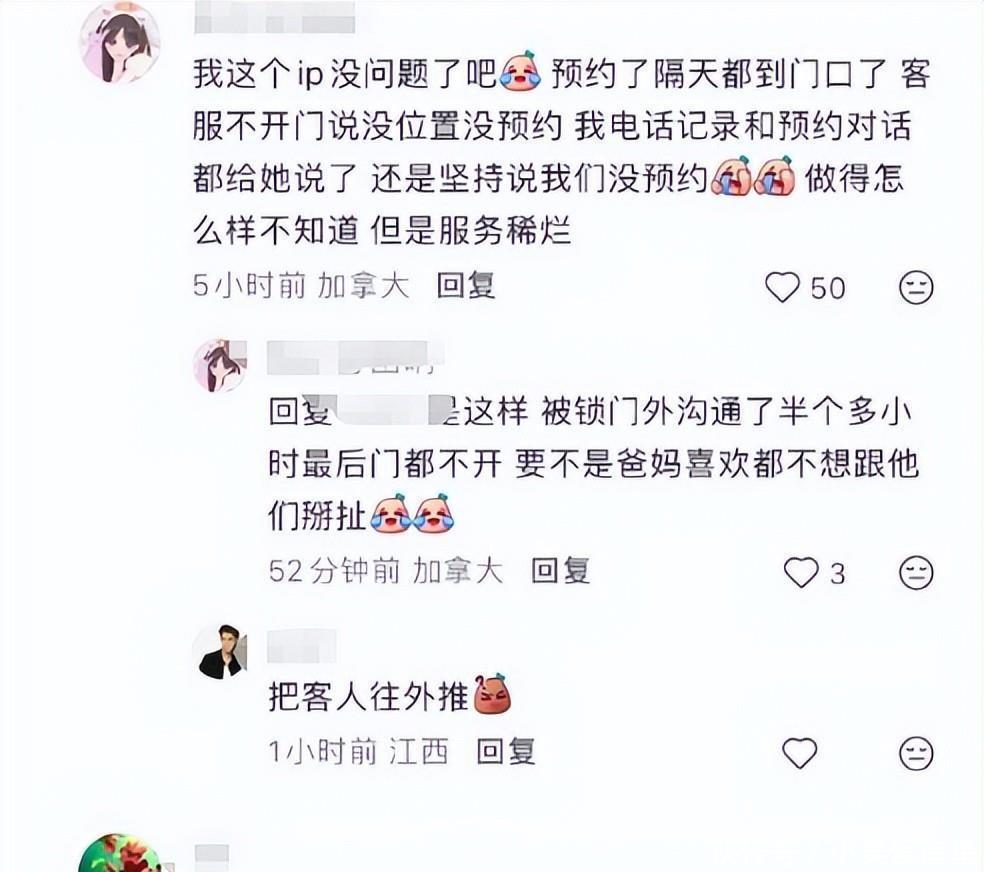This screenshot has height=872, width=984.
Task: Tap the like count 50
Action: (x=828, y=289)
